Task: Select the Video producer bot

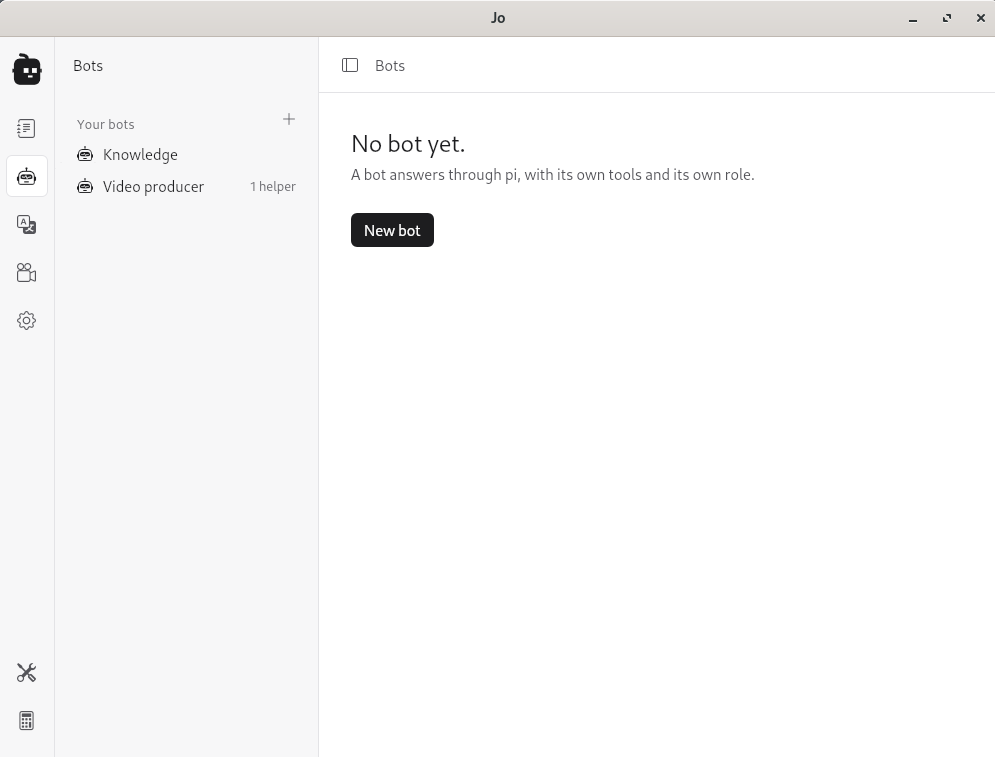Action: (x=186, y=187)
